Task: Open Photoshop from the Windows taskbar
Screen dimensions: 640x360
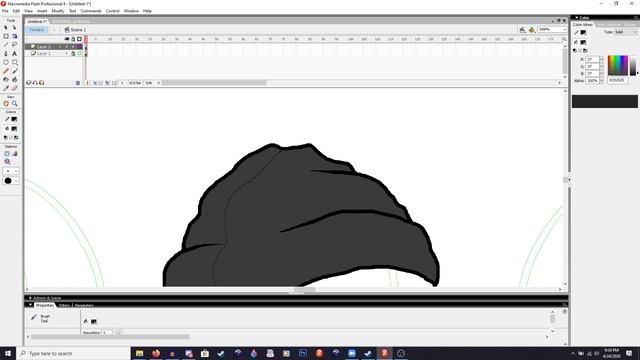Action: tap(303, 353)
